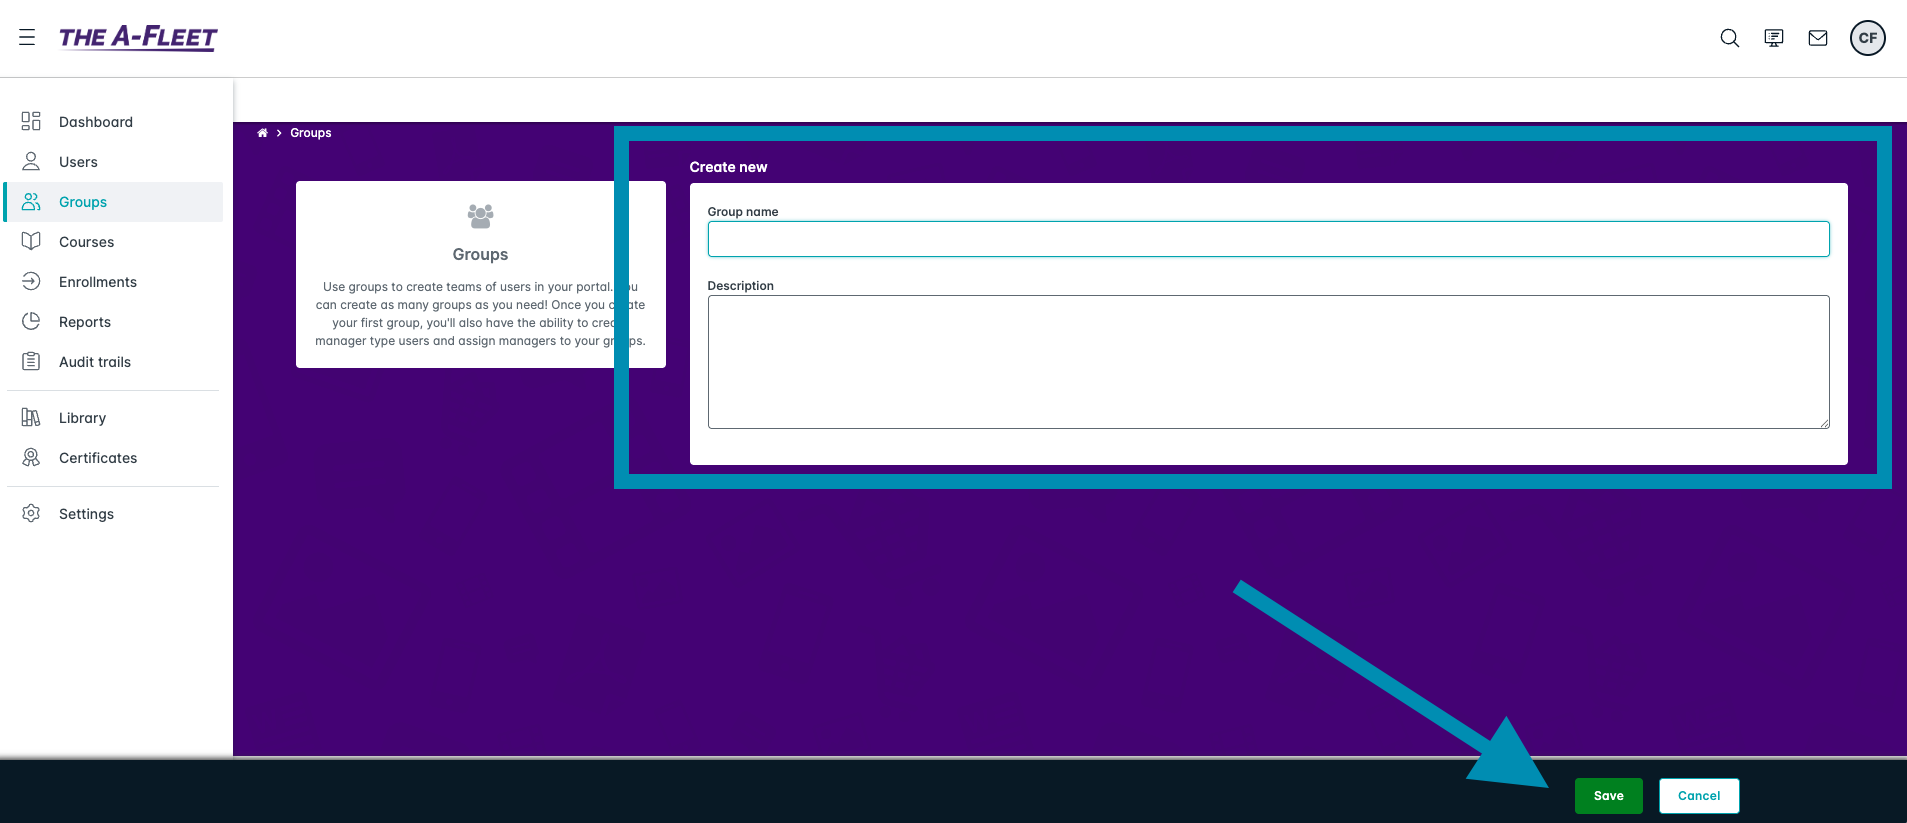1907x823 pixels.
Task: Open the CF user profile avatar
Action: [1866, 38]
